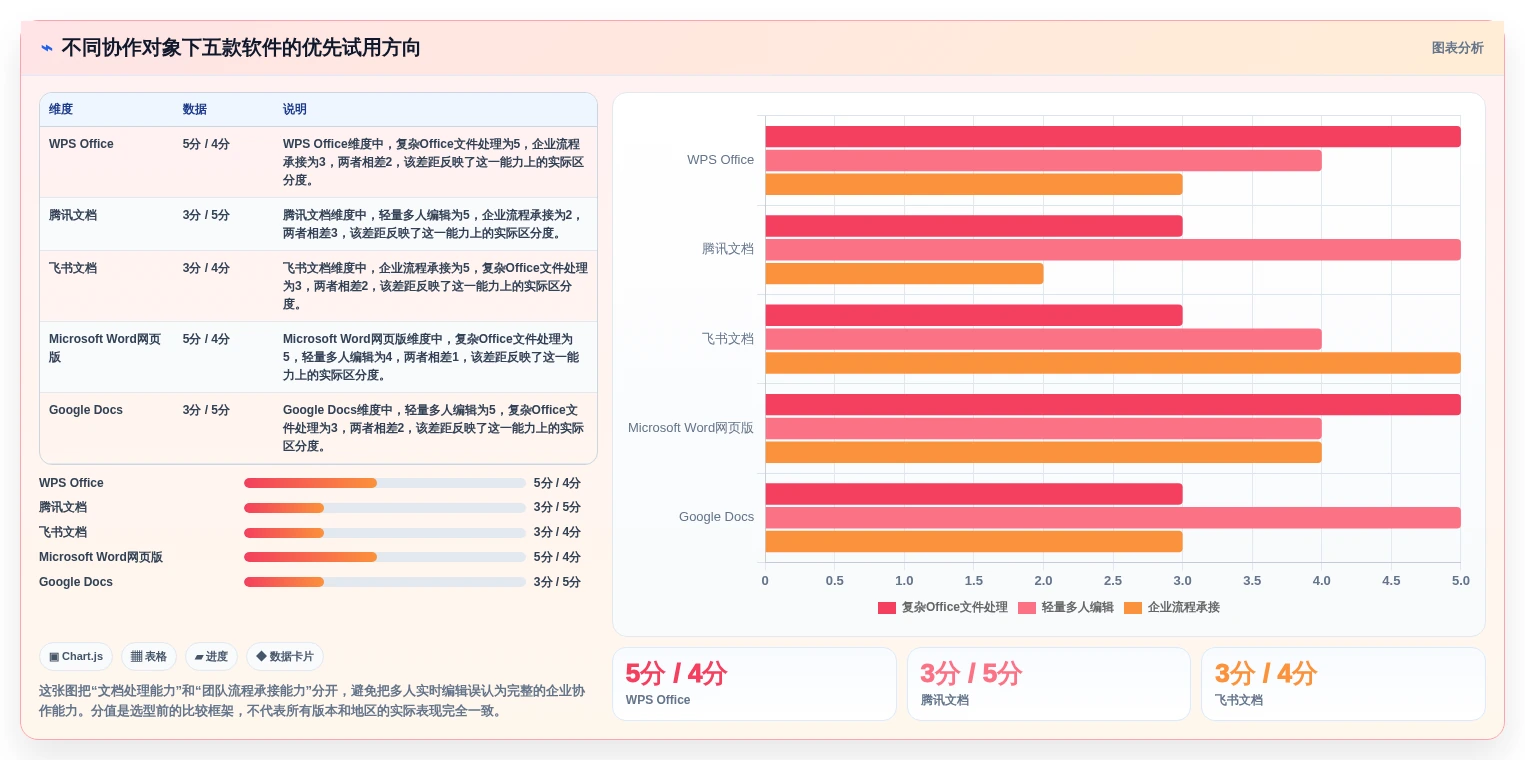
Task: Click the Google Docs progress bar
Action: (x=385, y=583)
